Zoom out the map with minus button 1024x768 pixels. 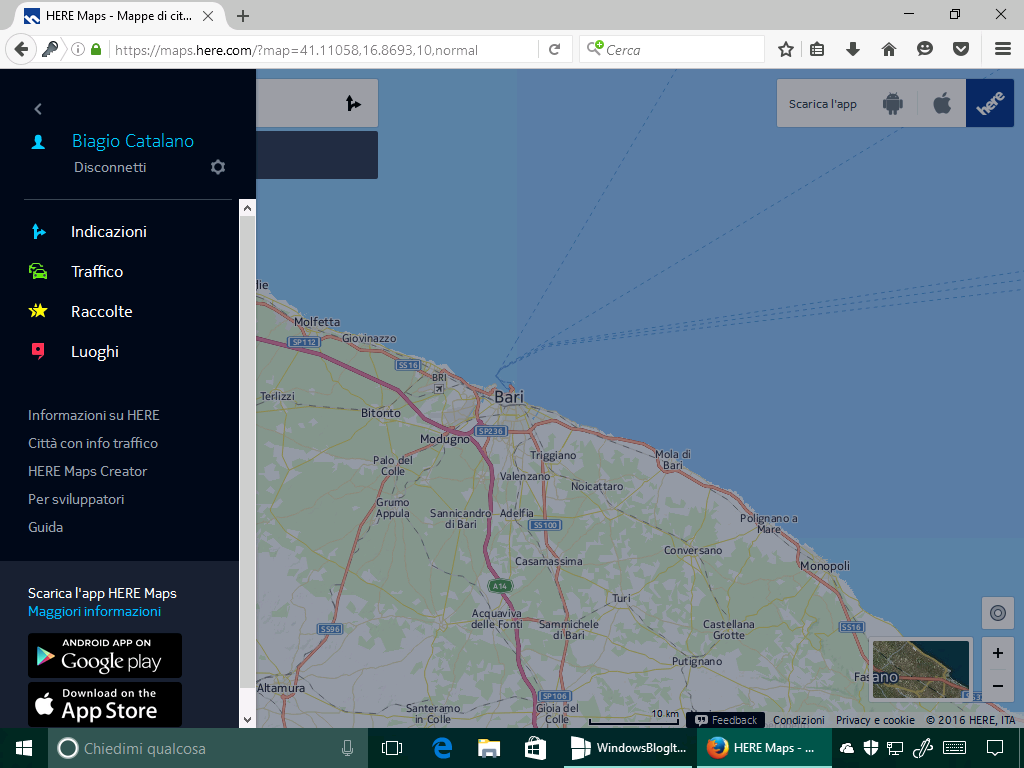[997, 686]
